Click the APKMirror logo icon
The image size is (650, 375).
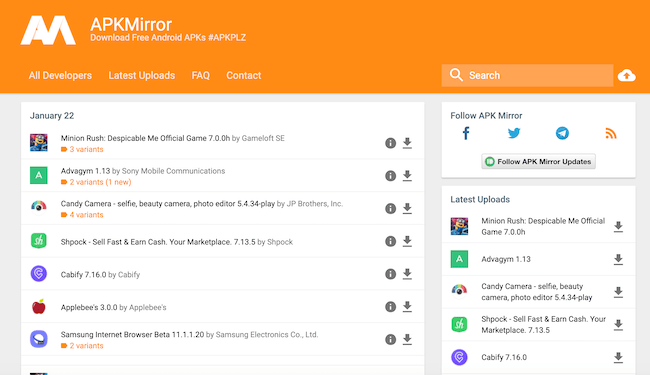click(48, 30)
